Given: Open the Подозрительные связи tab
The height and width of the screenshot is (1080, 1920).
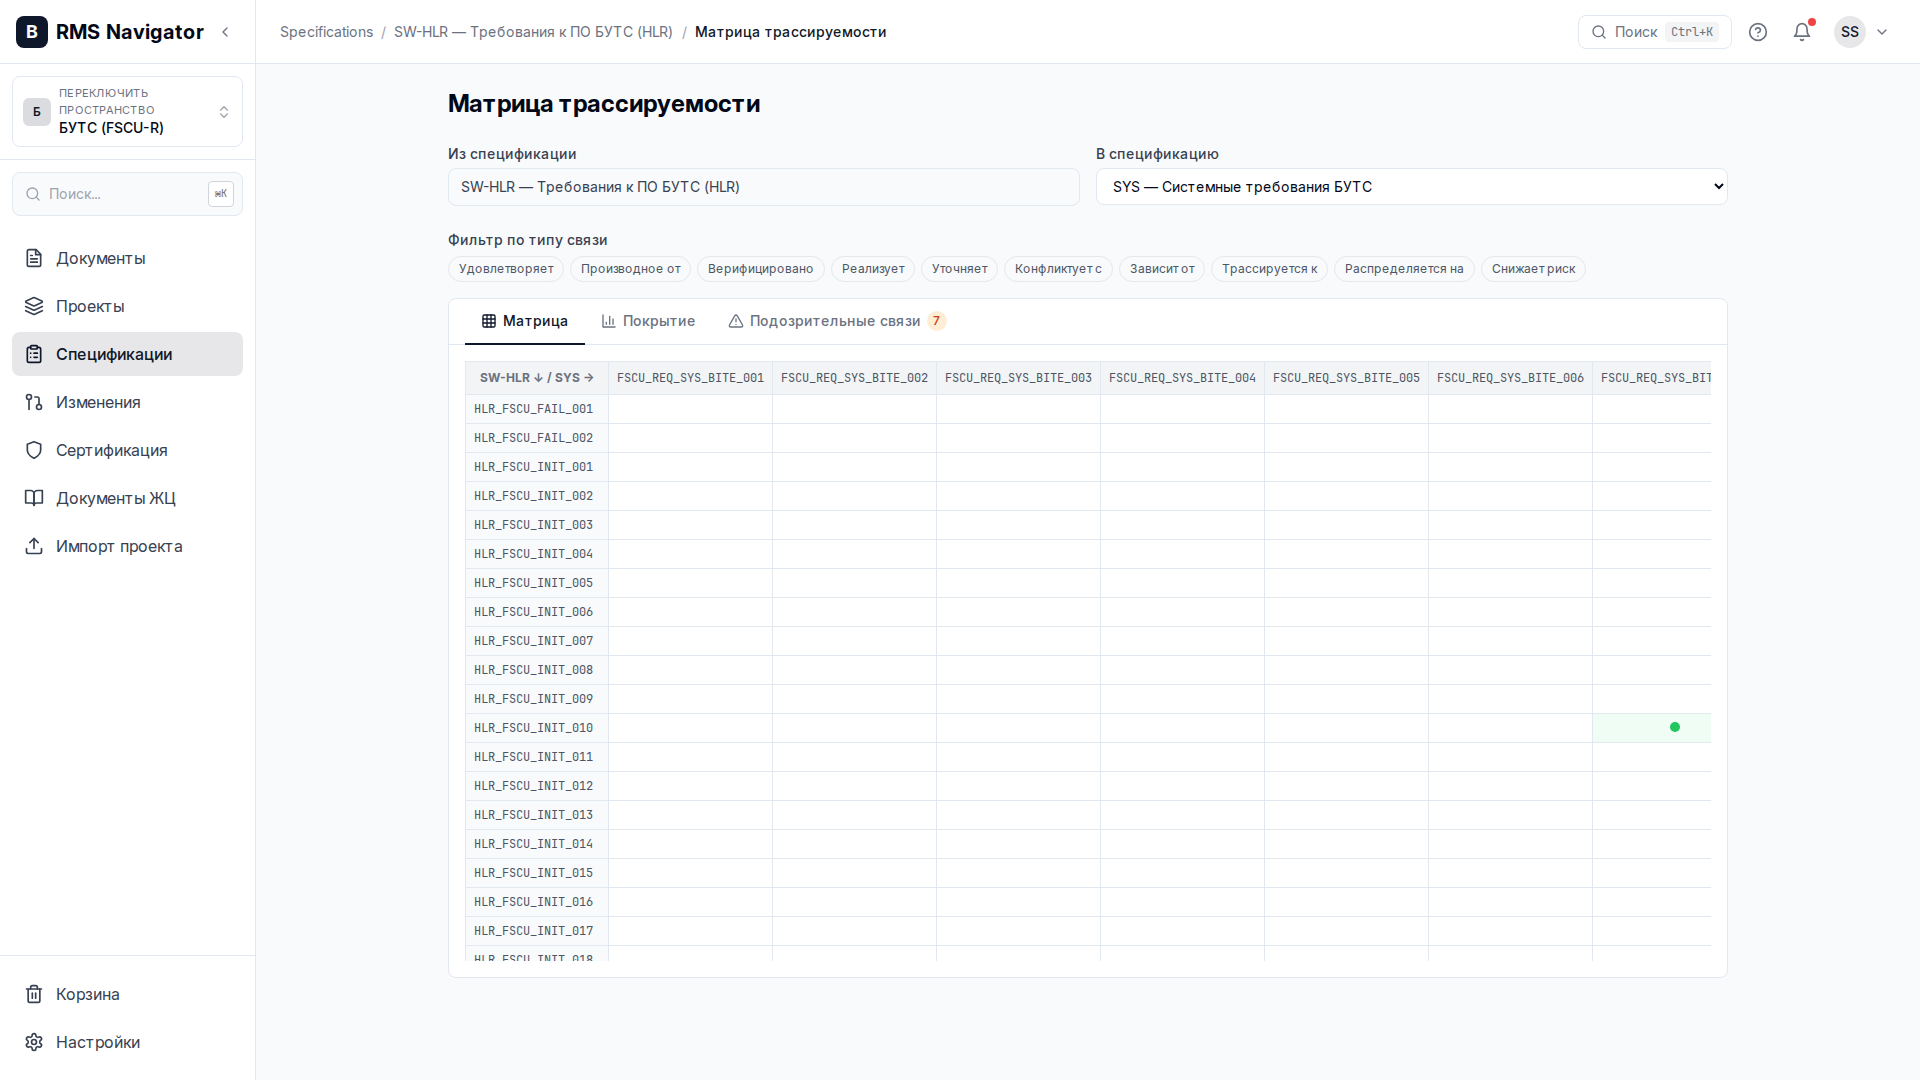Looking at the screenshot, I should click(x=838, y=321).
